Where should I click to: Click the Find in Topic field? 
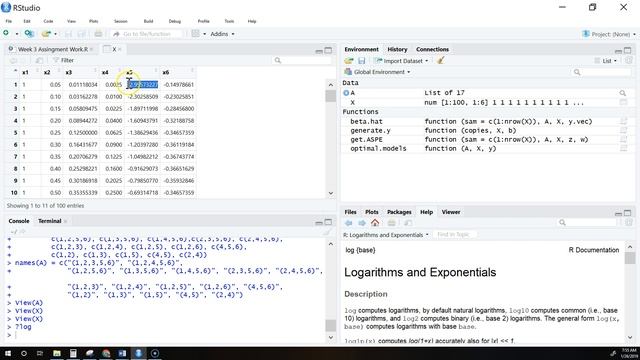pyautogui.click(x=455, y=235)
